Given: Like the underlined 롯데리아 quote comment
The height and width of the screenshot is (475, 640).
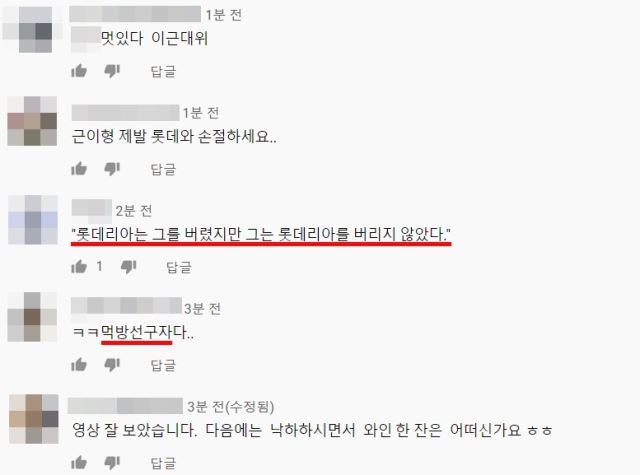Looking at the screenshot, I should [79, 266].
